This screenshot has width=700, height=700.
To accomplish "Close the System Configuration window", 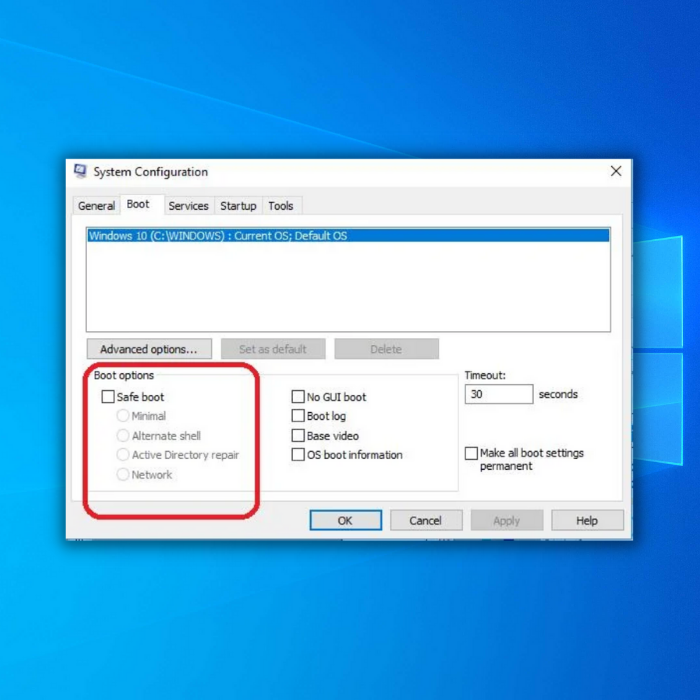I will pyautogui.click(x=616, y=171).
